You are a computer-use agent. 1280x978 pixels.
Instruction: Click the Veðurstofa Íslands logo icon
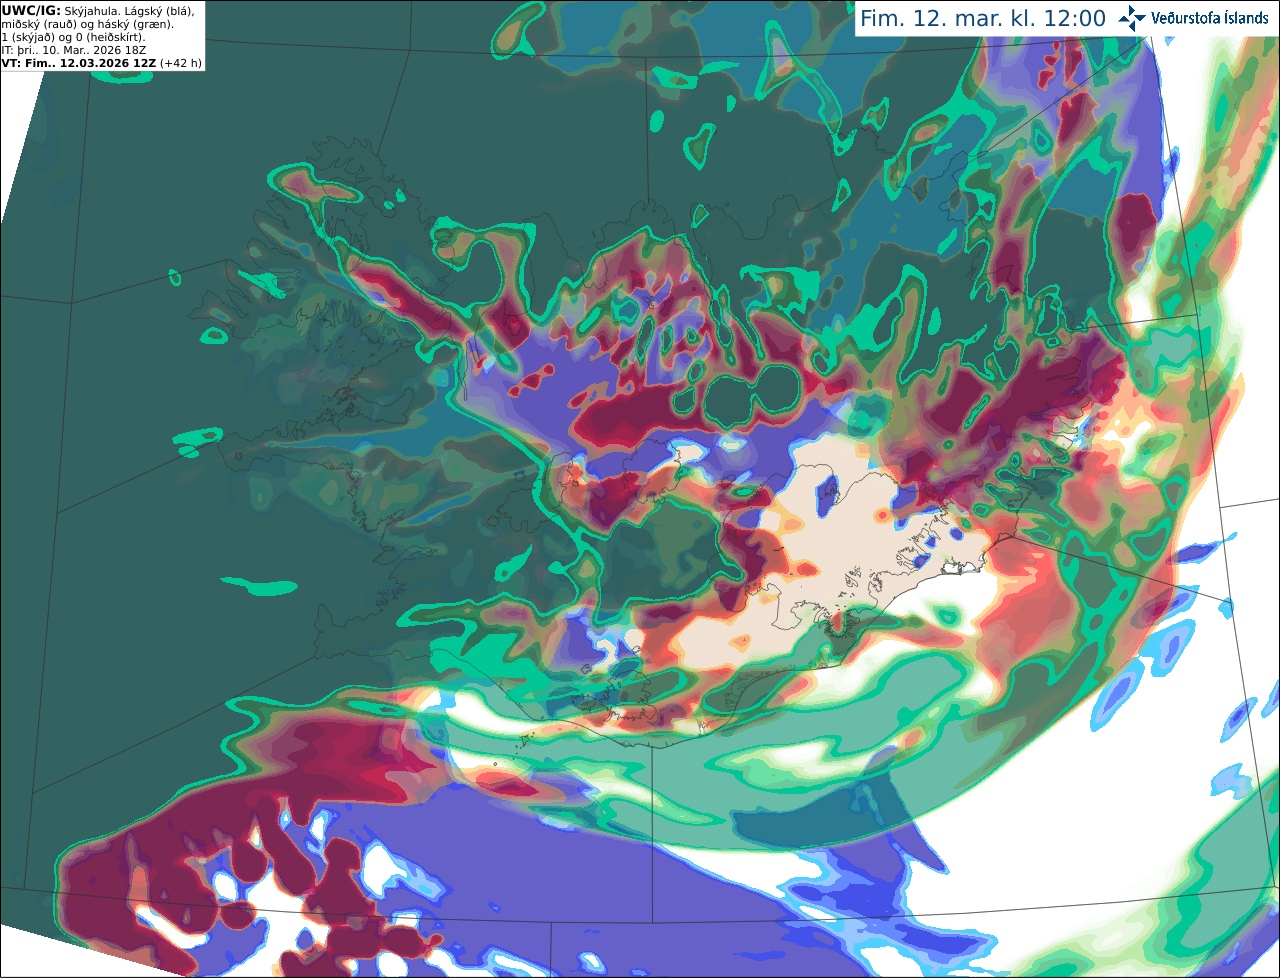[x=1132, y=18]
